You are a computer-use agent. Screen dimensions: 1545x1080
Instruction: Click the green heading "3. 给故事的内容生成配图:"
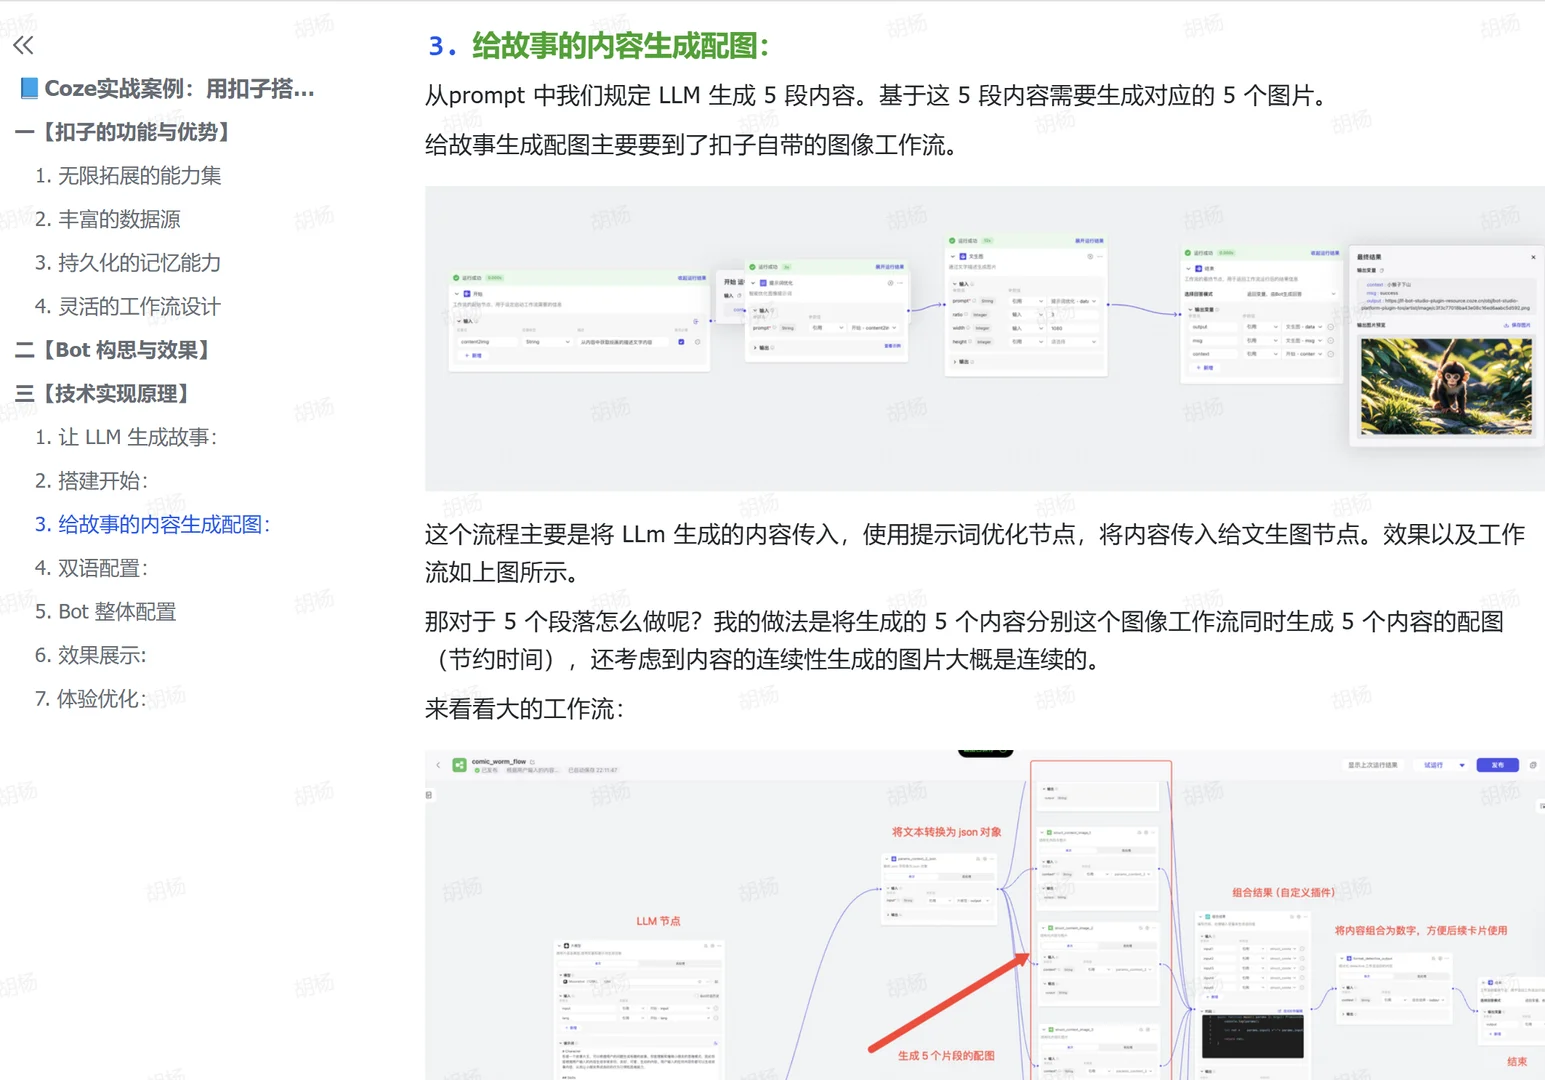point(599,45)
